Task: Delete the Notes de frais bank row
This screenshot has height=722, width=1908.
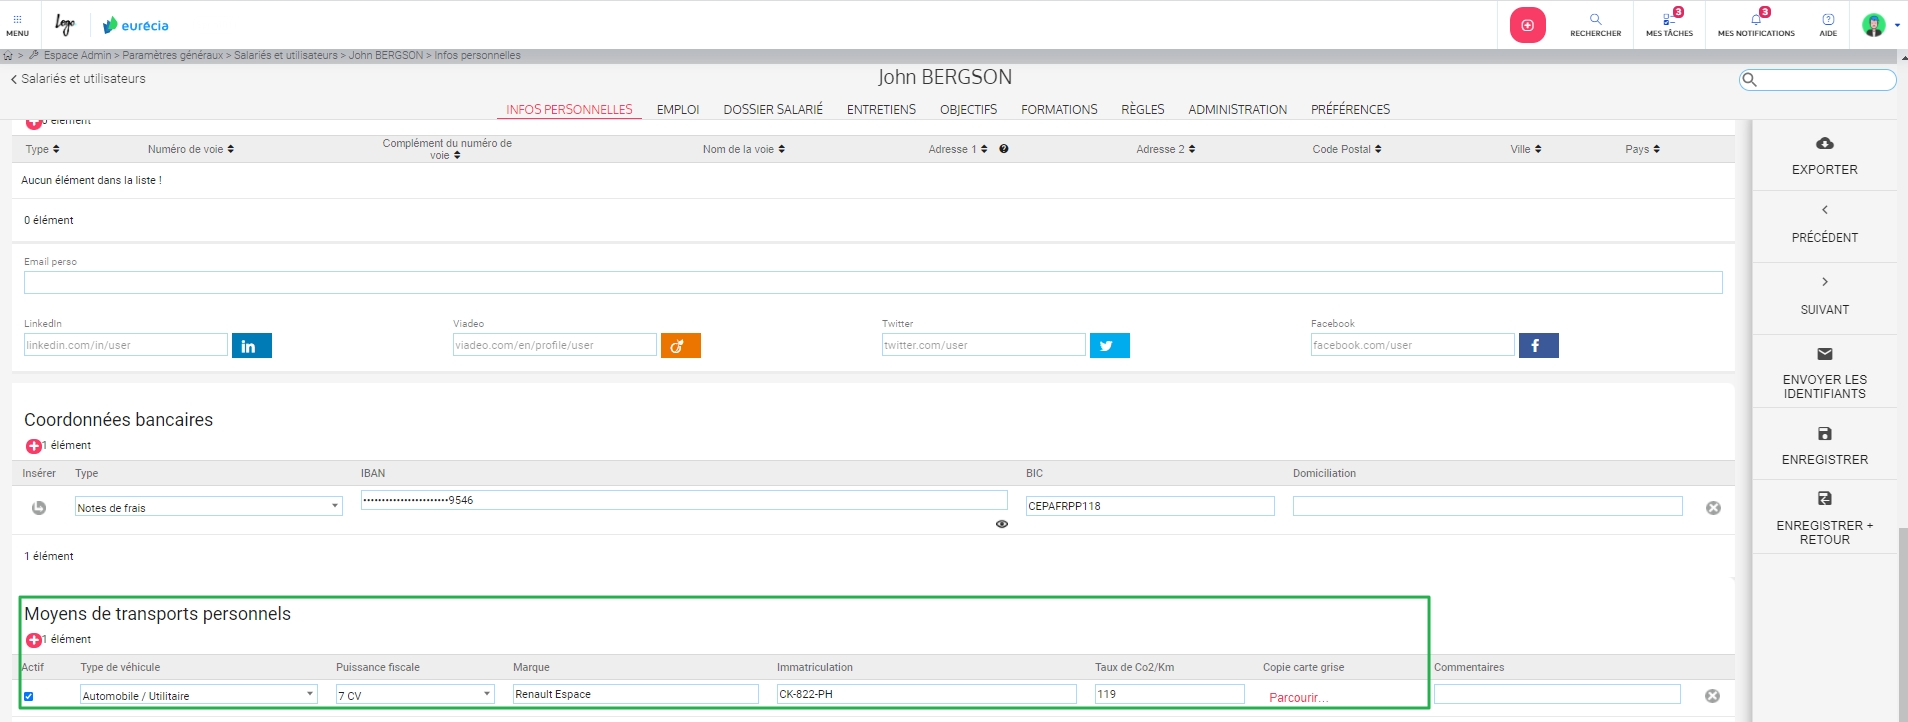Action: [x=1713, y=508]
